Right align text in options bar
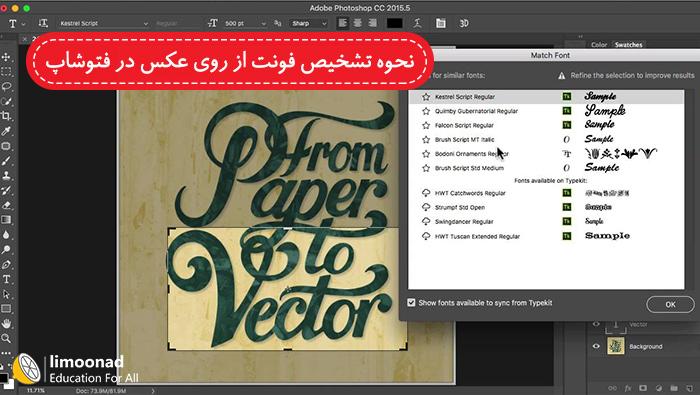The height and width of the screenshot is (395, 700). [x=372, y=23]
